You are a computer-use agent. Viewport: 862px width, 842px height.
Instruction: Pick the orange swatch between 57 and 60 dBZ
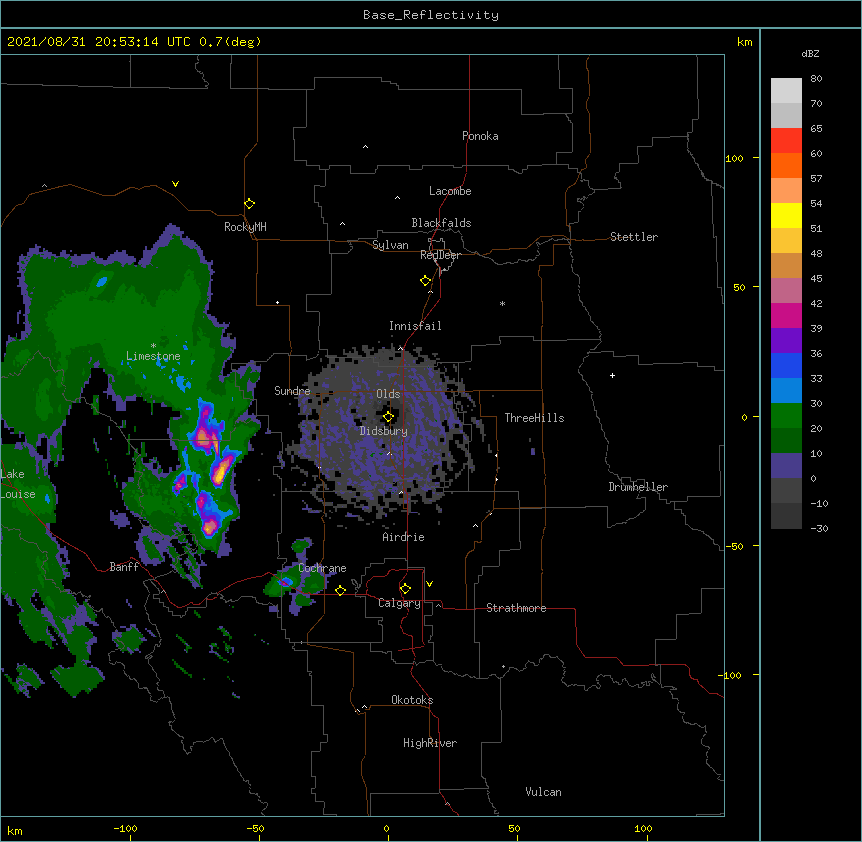pos(786,165)
